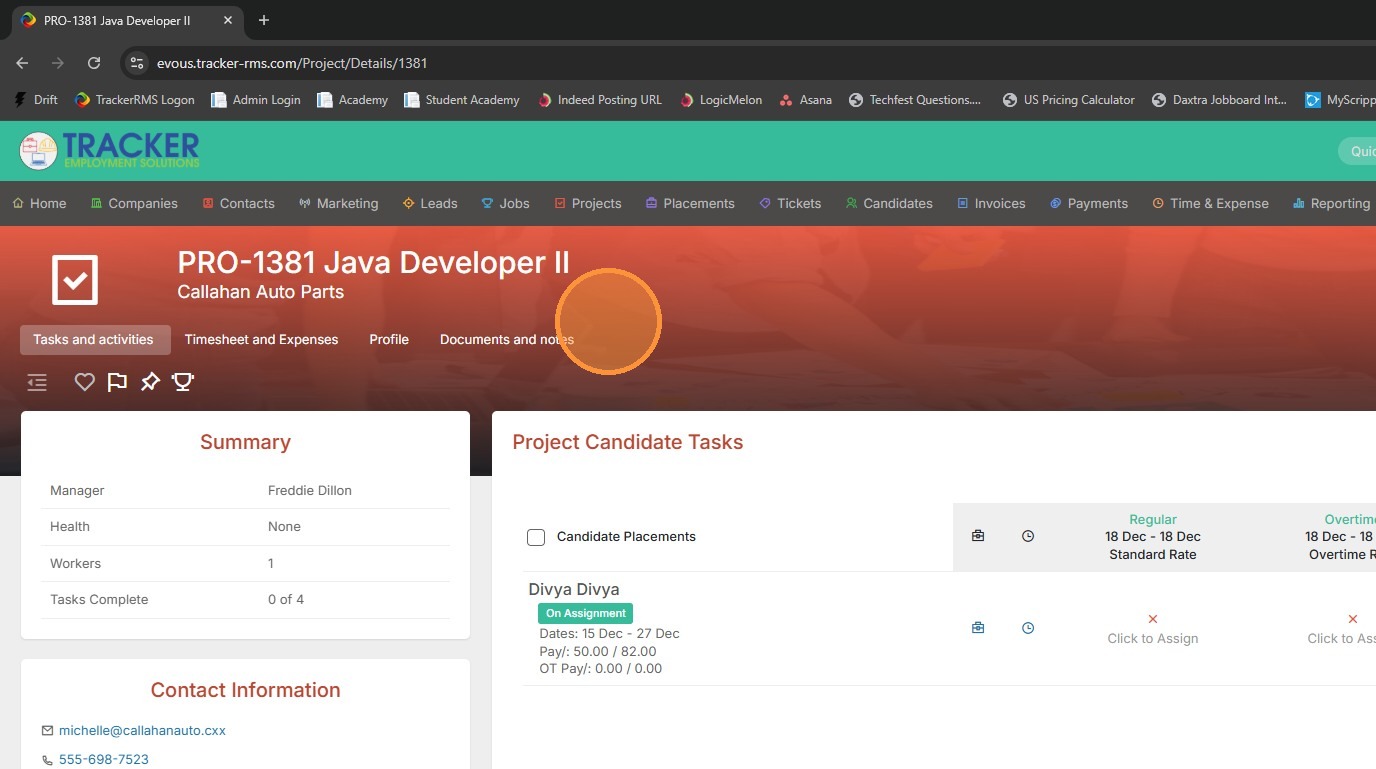Click to Assign under Regular rate
The image size is (1376, 769).
tap(1152, 638)
